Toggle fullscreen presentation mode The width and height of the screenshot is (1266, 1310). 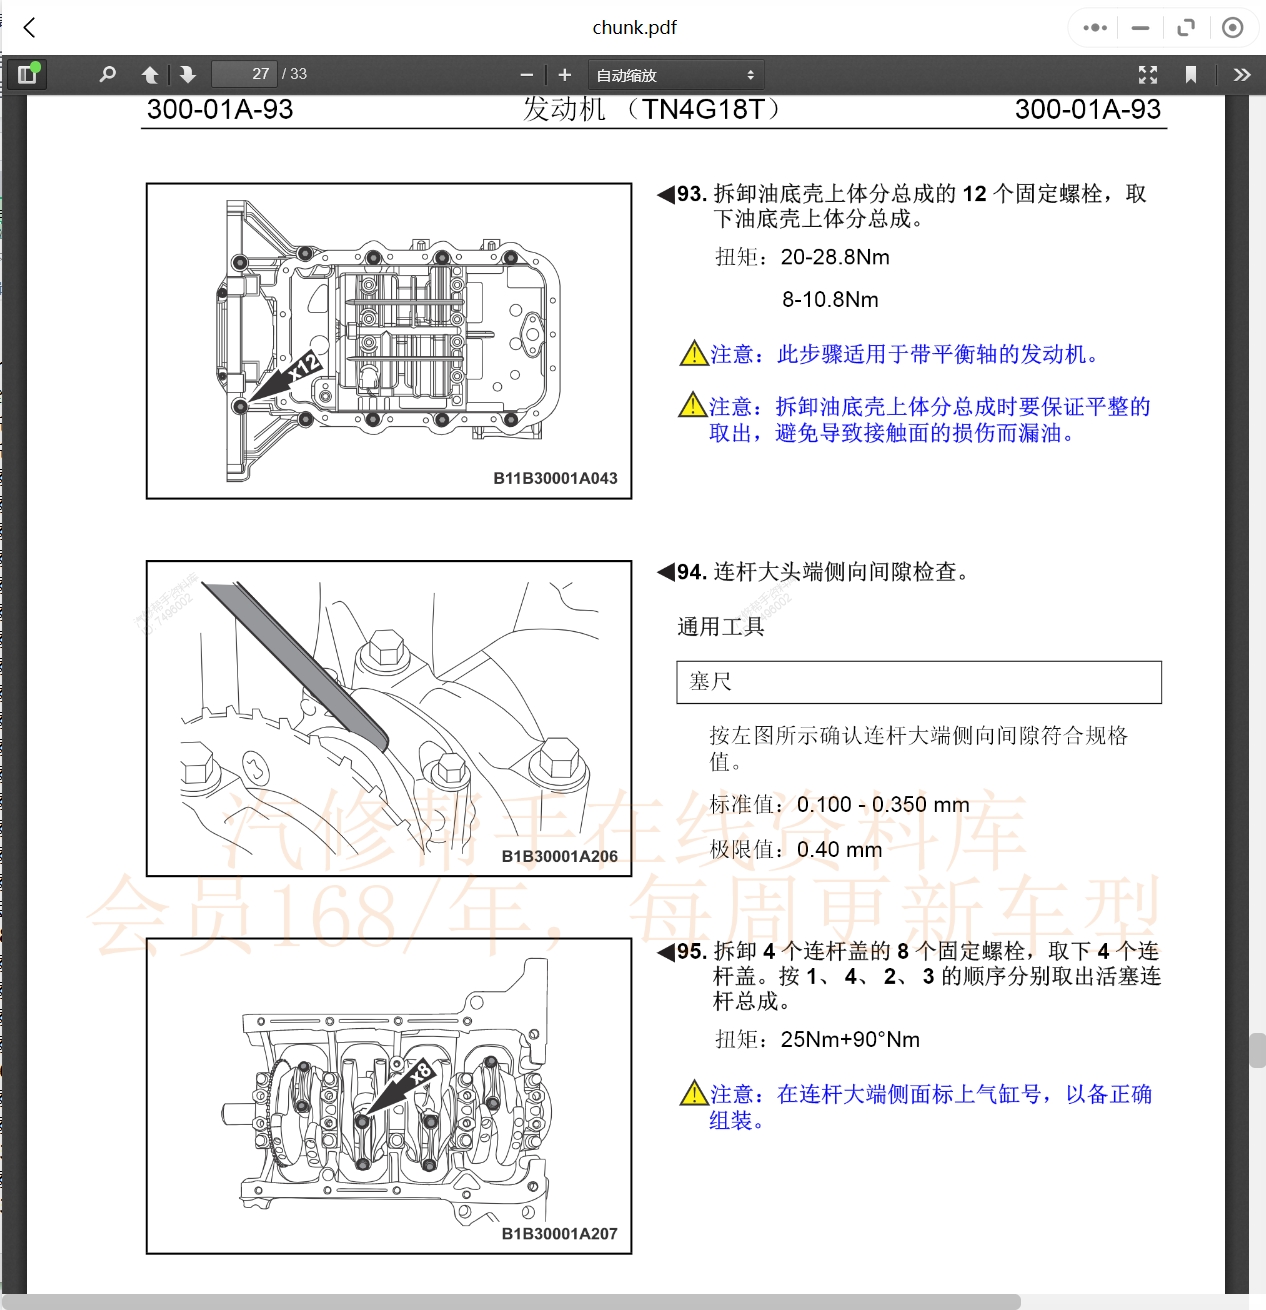1148,74
